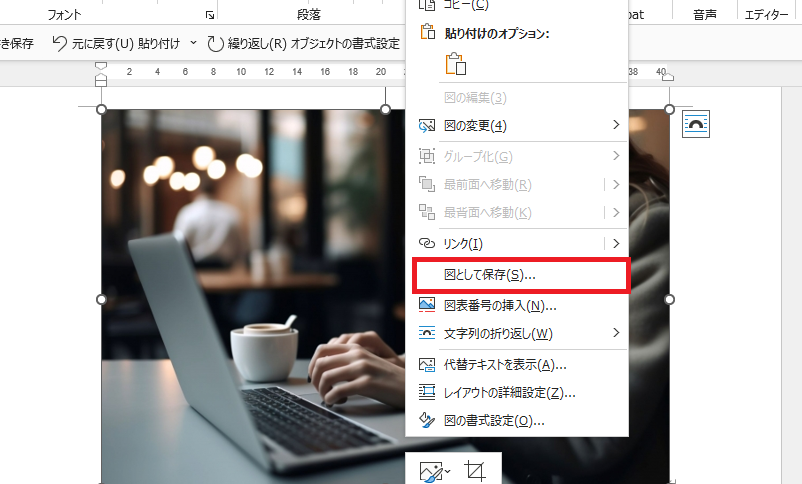Click the top-left image resize handle
This screenshot has height=484, width=802.
[101, 109]
